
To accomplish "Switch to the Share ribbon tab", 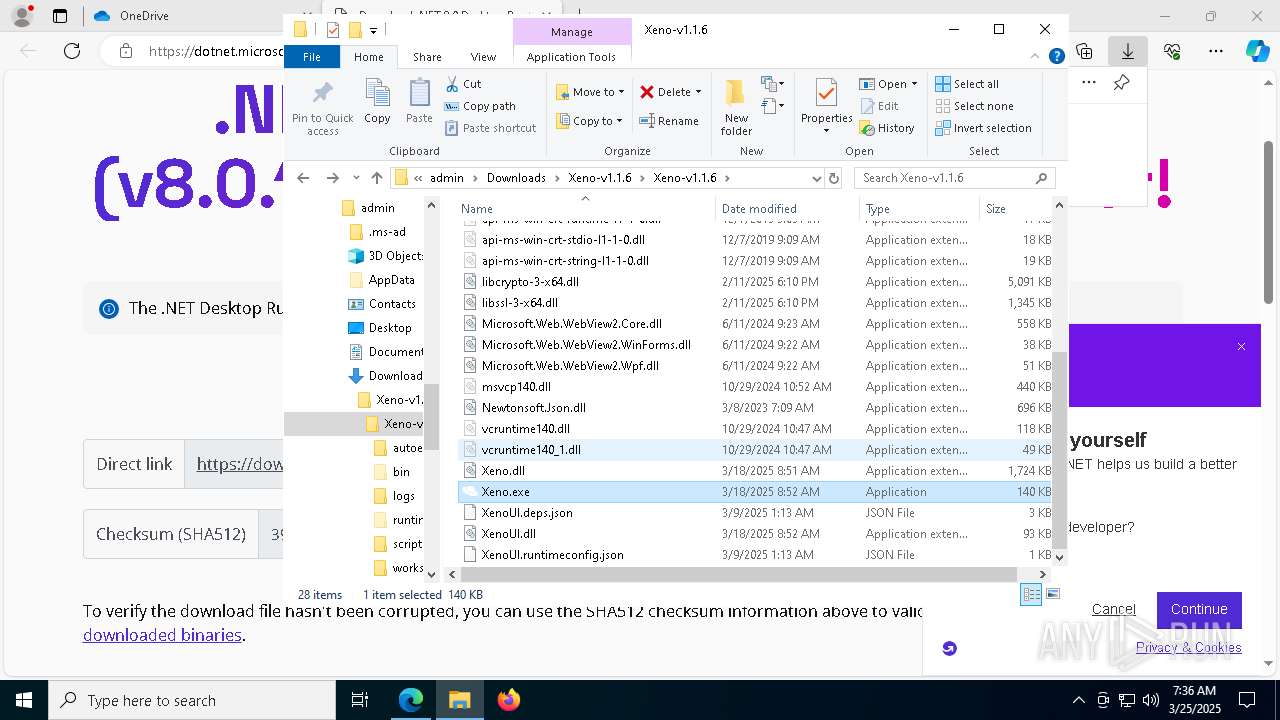I will 427,57.
